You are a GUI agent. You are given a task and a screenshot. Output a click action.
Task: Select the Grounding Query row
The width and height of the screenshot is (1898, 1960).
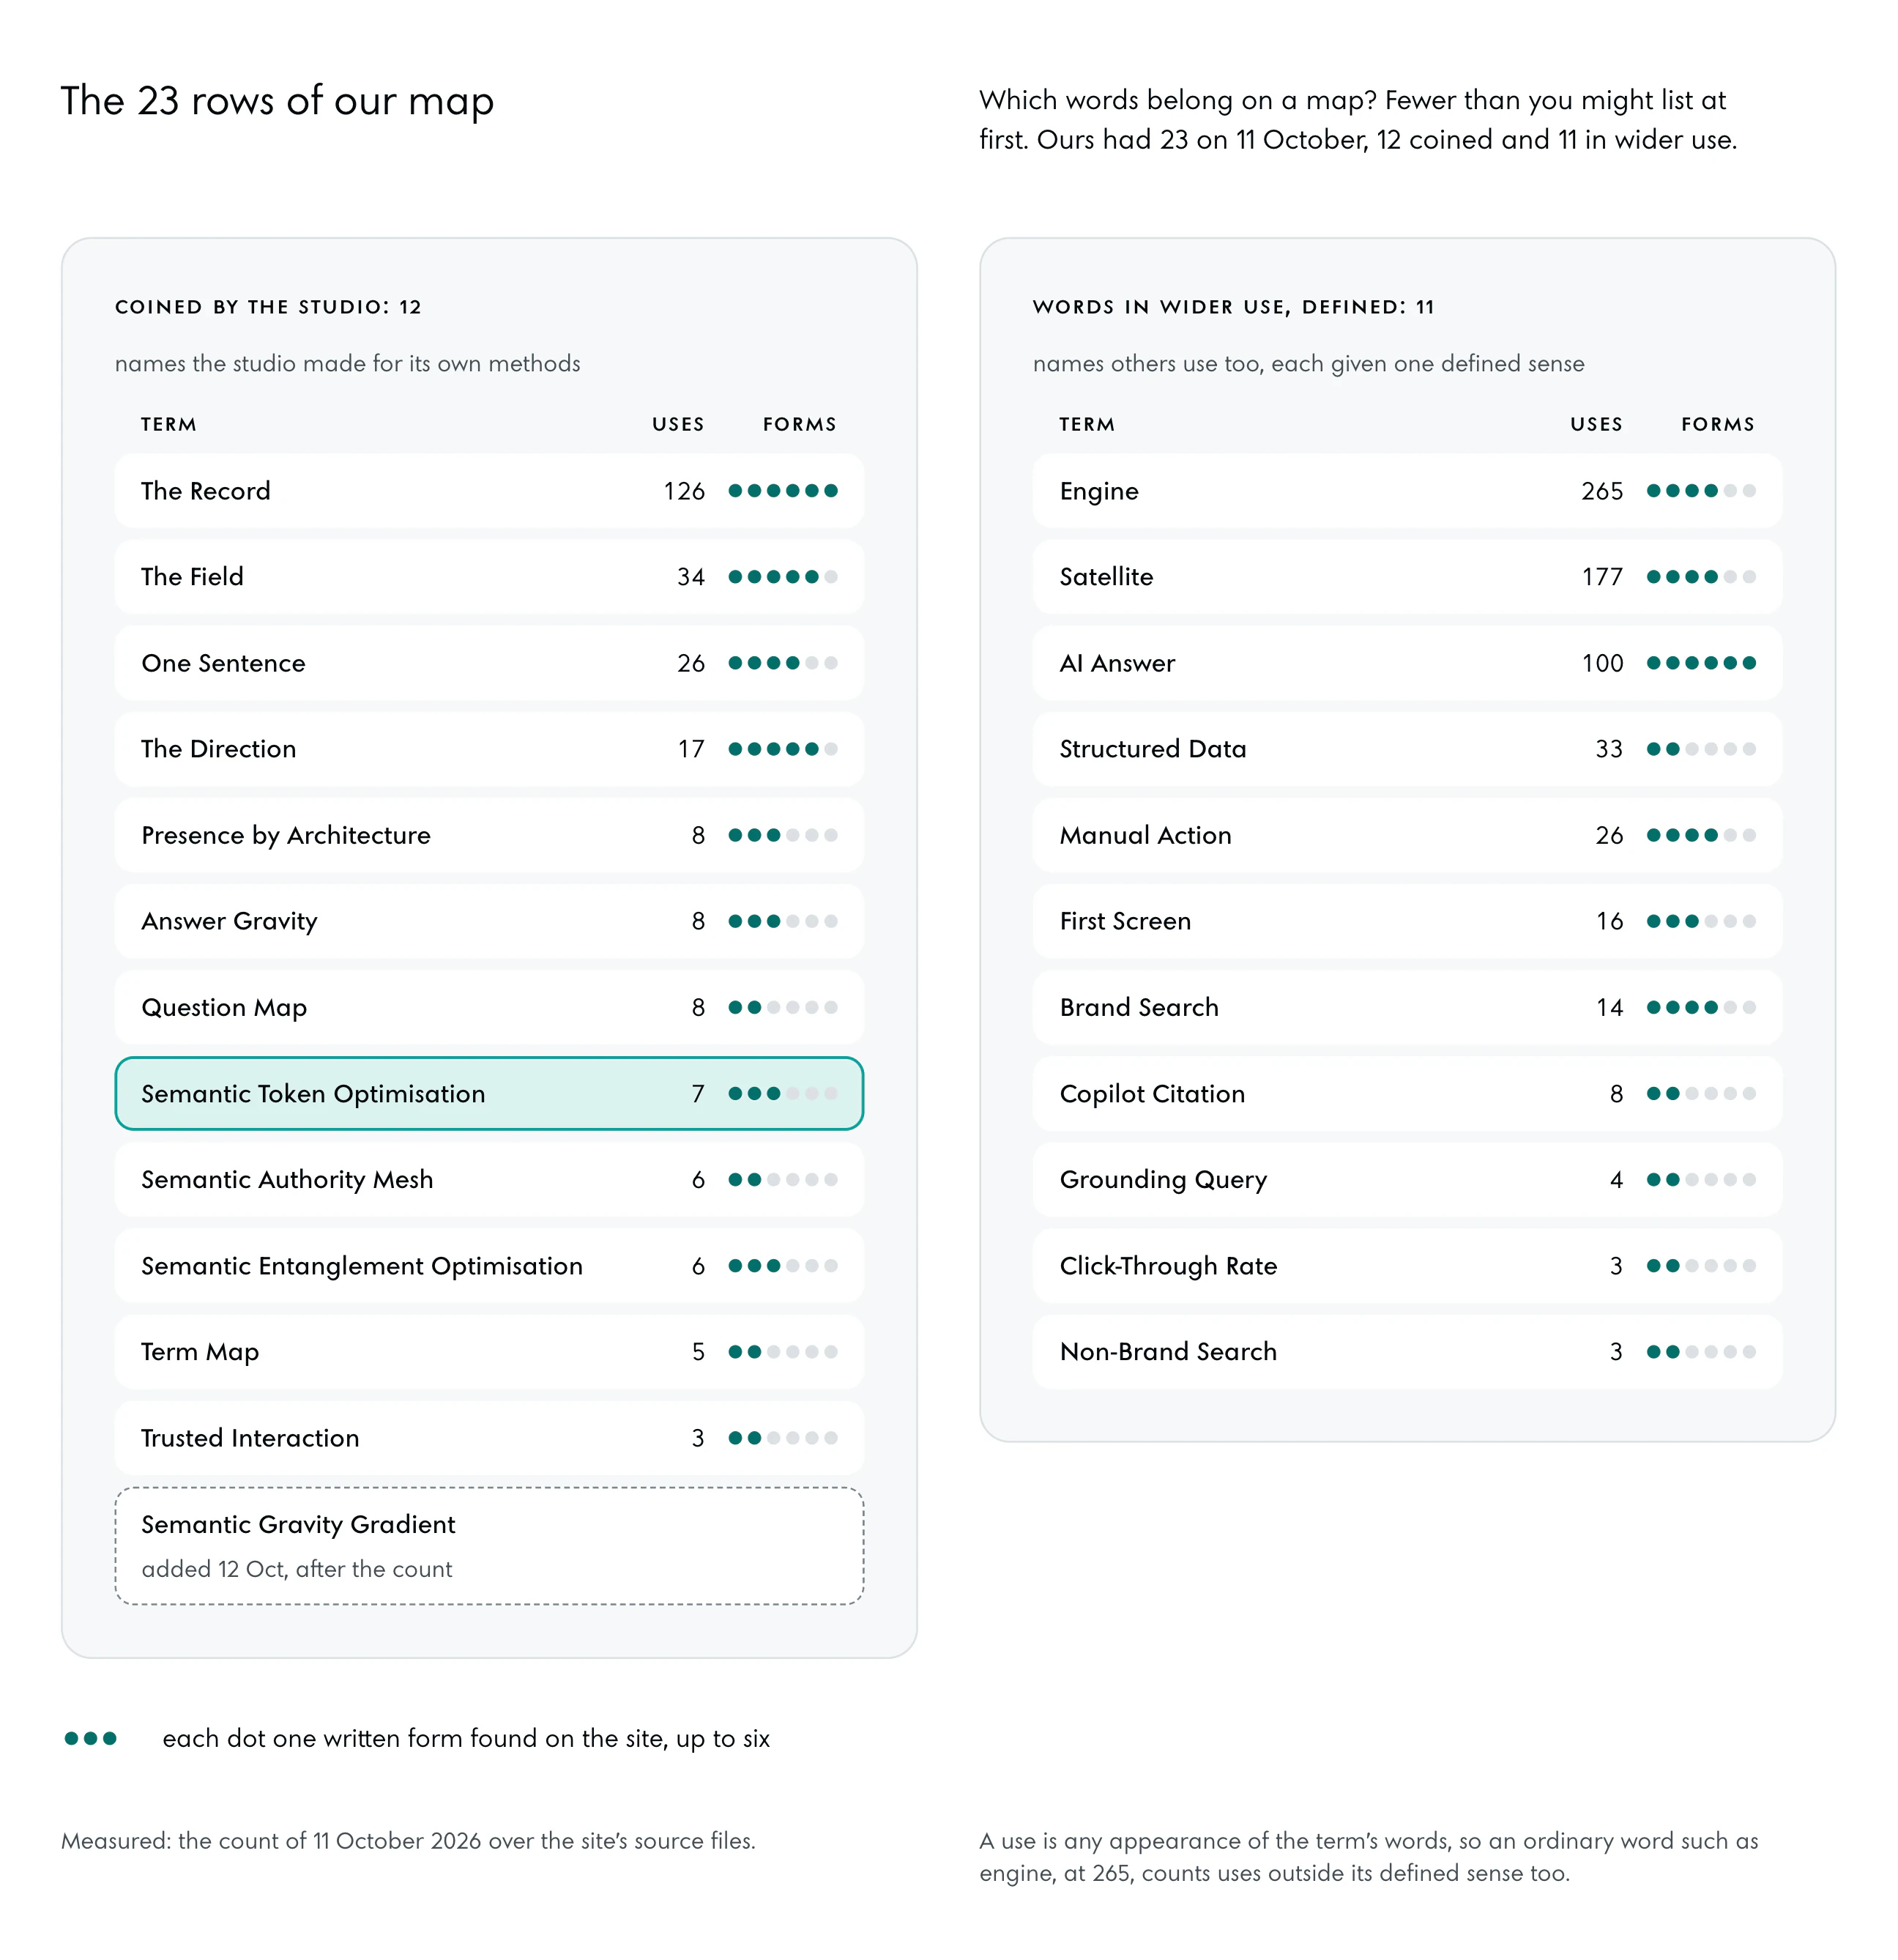pyautogui.click(x=1407, y=1180)
